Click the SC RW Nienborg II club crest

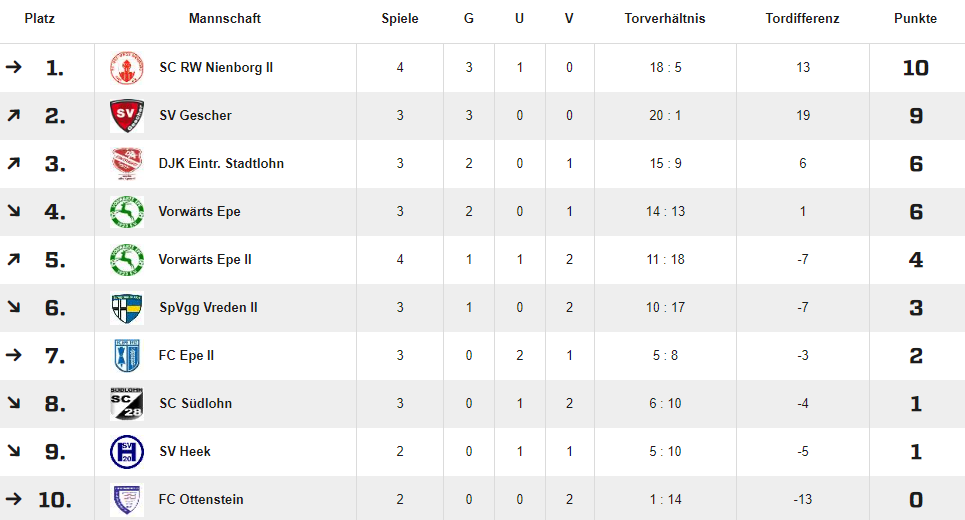(x=127, y=68)
